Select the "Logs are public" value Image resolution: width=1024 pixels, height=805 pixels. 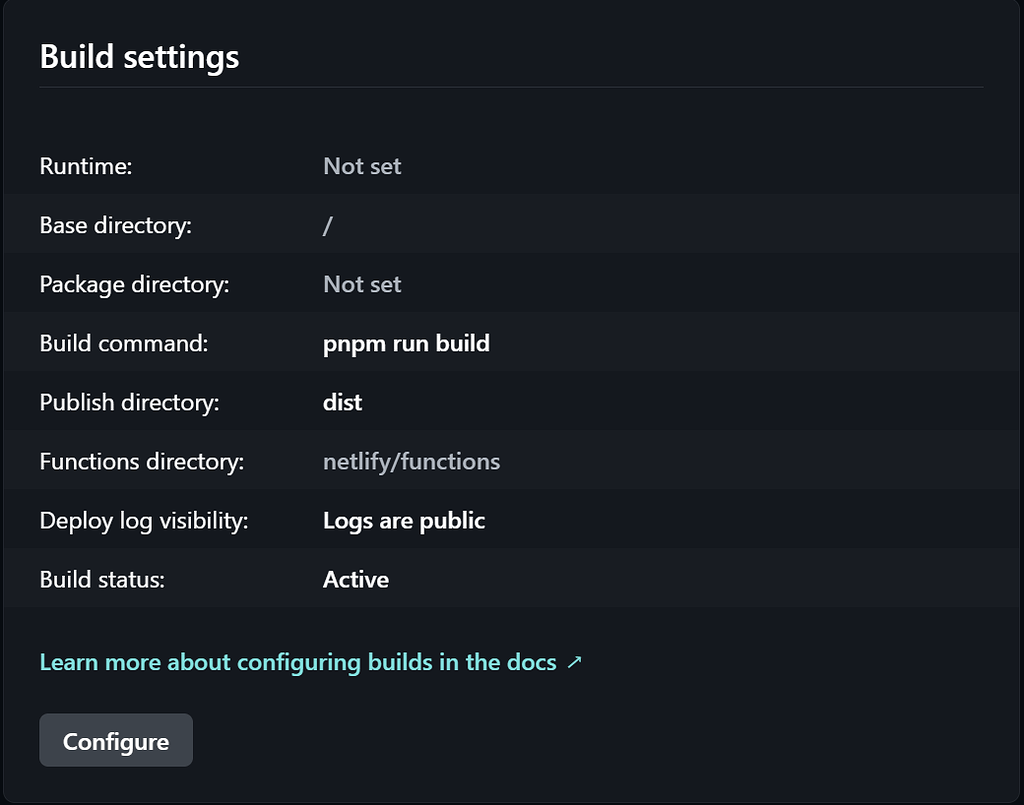point(404,520)
